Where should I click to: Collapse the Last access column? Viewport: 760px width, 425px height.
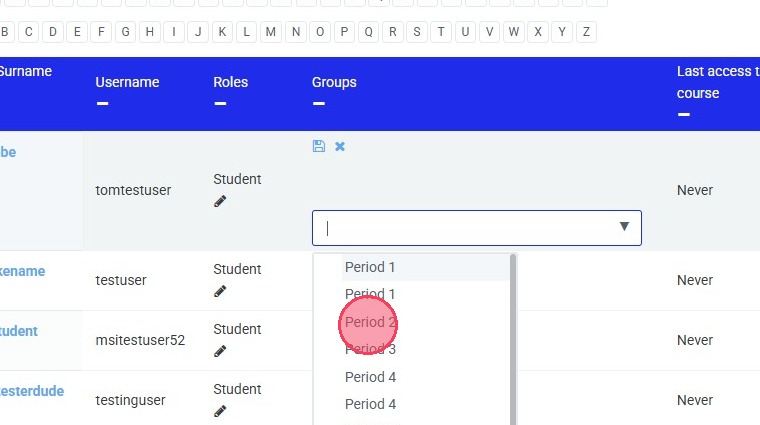pos(683,114)
